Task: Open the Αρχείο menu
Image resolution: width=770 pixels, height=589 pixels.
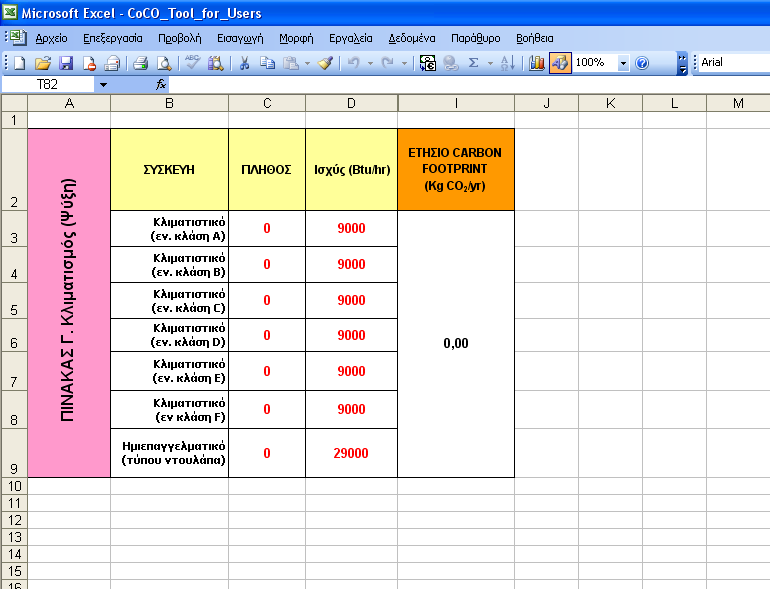Action: pyautogui.click(x=52, y=38)
